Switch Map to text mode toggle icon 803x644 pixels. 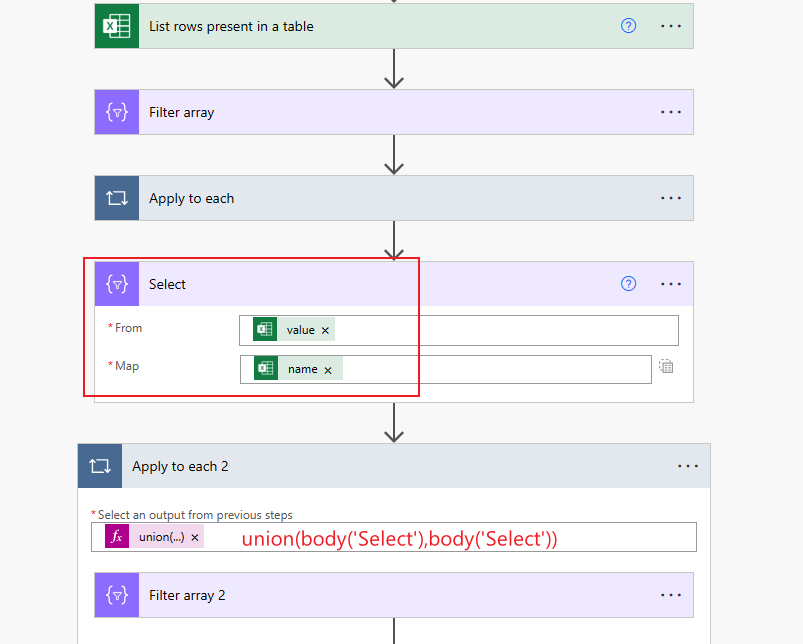(x=666, y=367)
